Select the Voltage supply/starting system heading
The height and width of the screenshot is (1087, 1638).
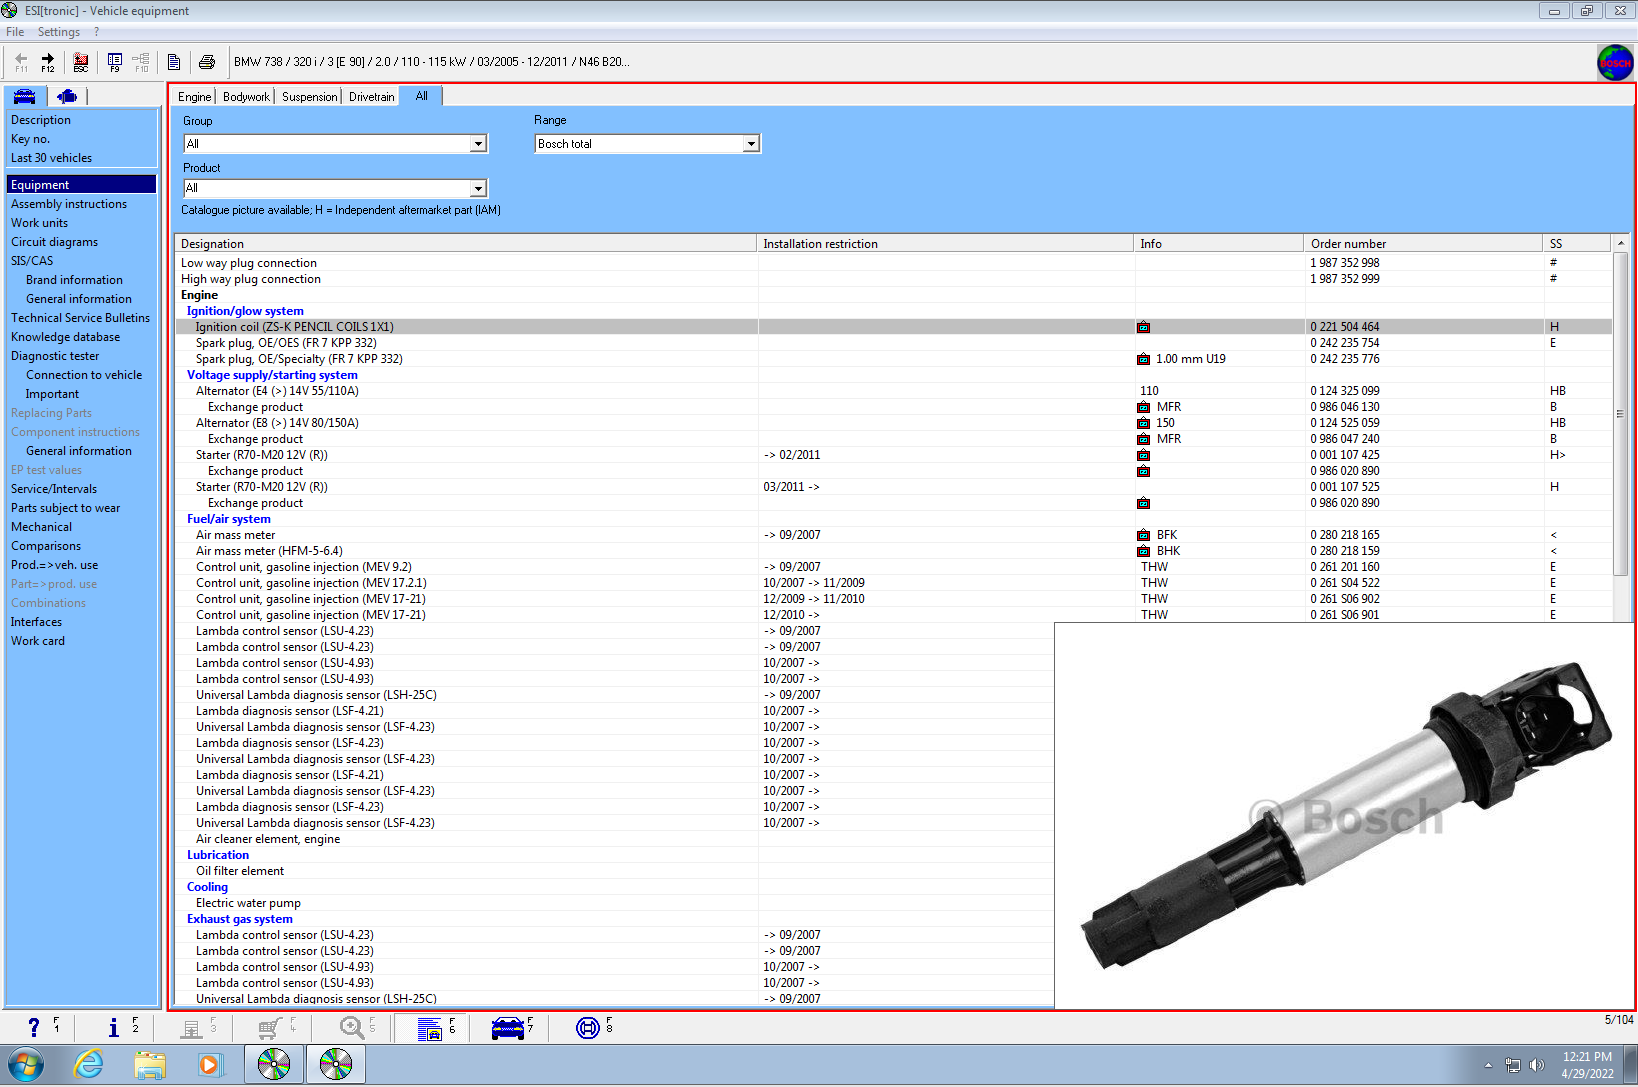(x=272, y=375)
